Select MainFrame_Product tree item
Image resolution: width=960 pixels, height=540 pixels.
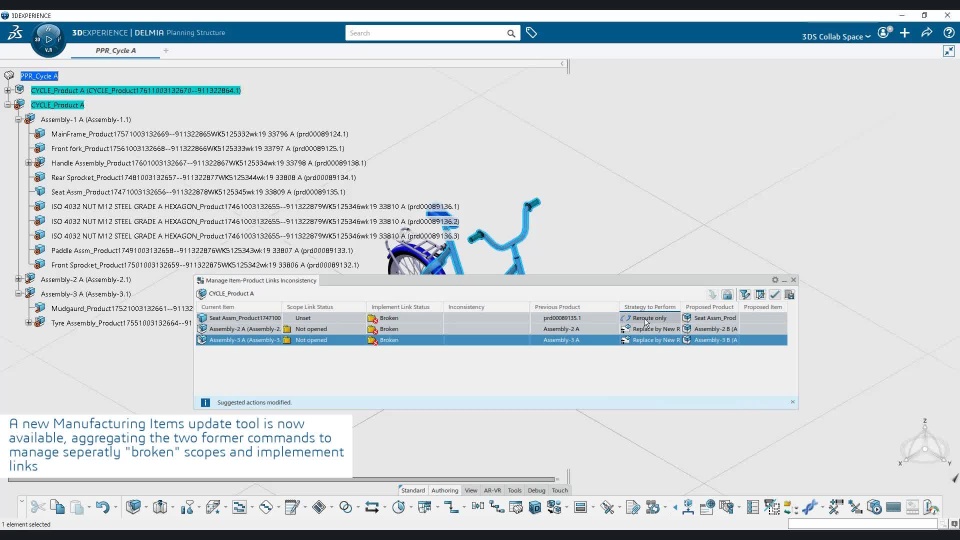[200, 134]
